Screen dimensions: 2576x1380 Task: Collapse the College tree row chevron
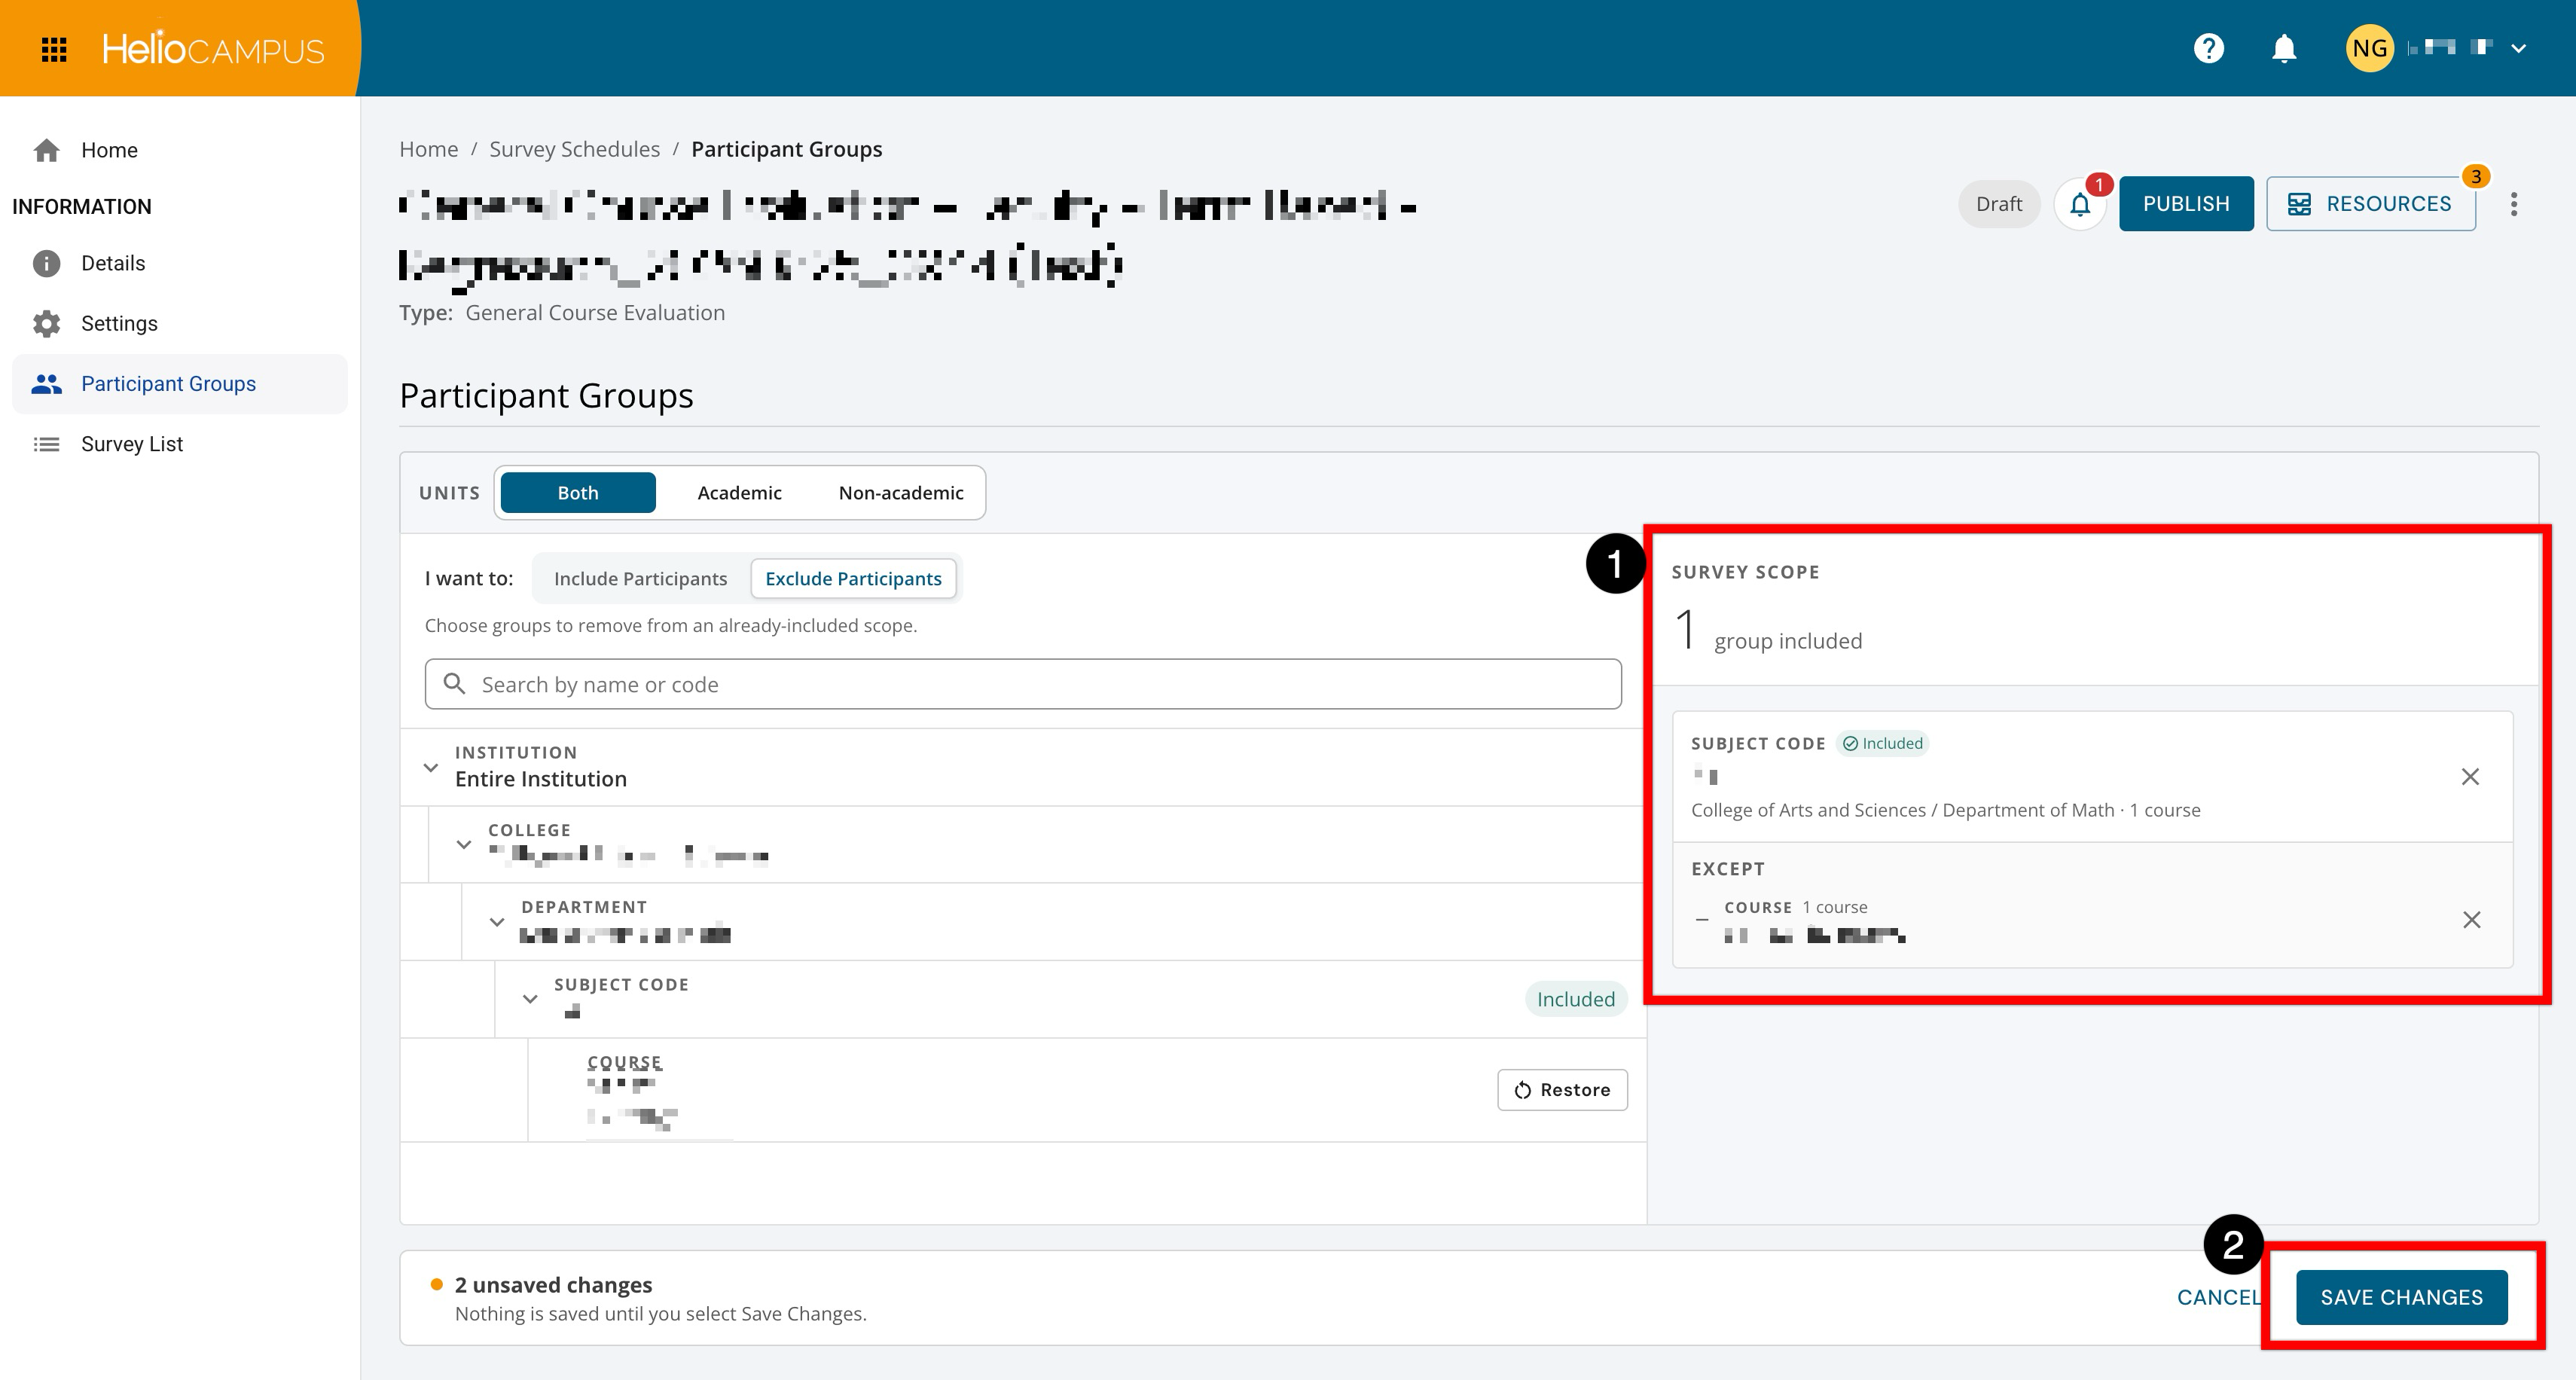point(464,845)
